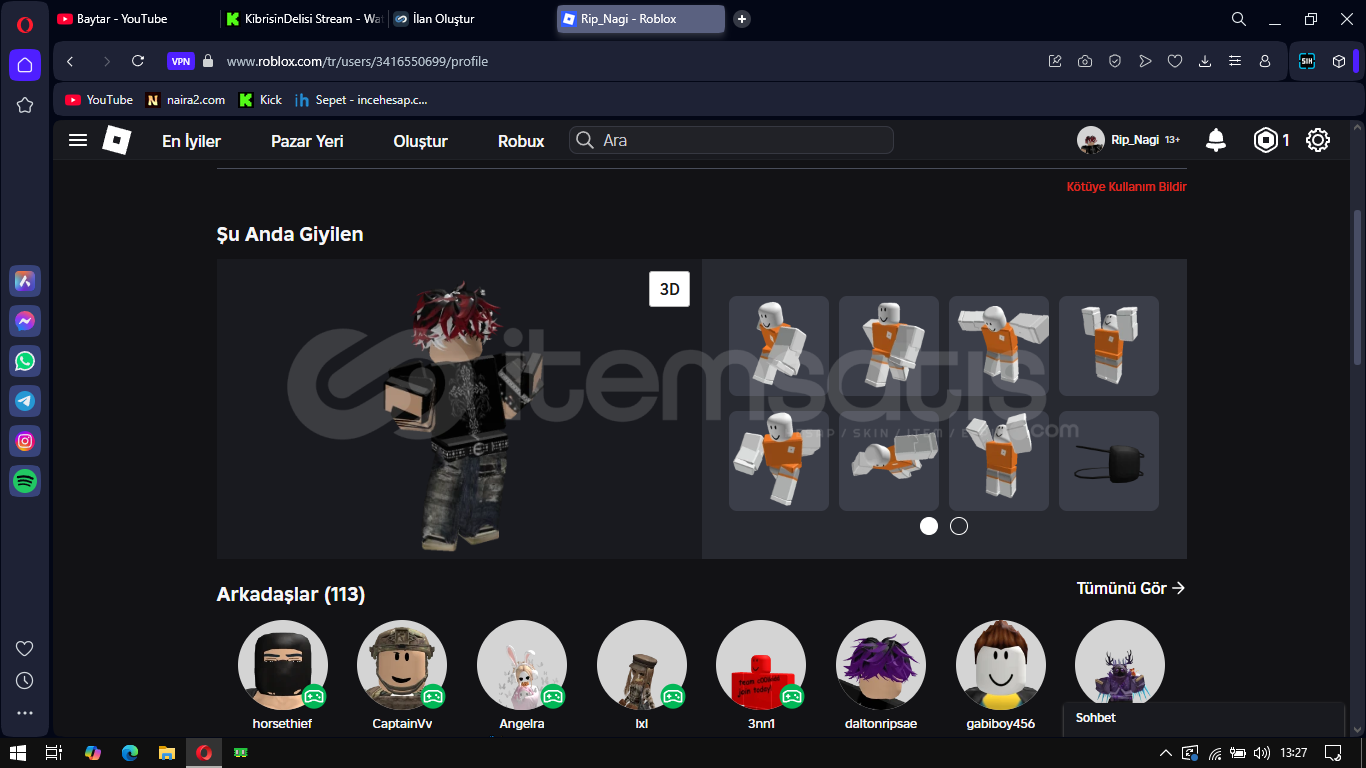The height and width of the screenshot is (768, 1366).
Task: Open the Robux menu item
Action: [x=521, y=141]
